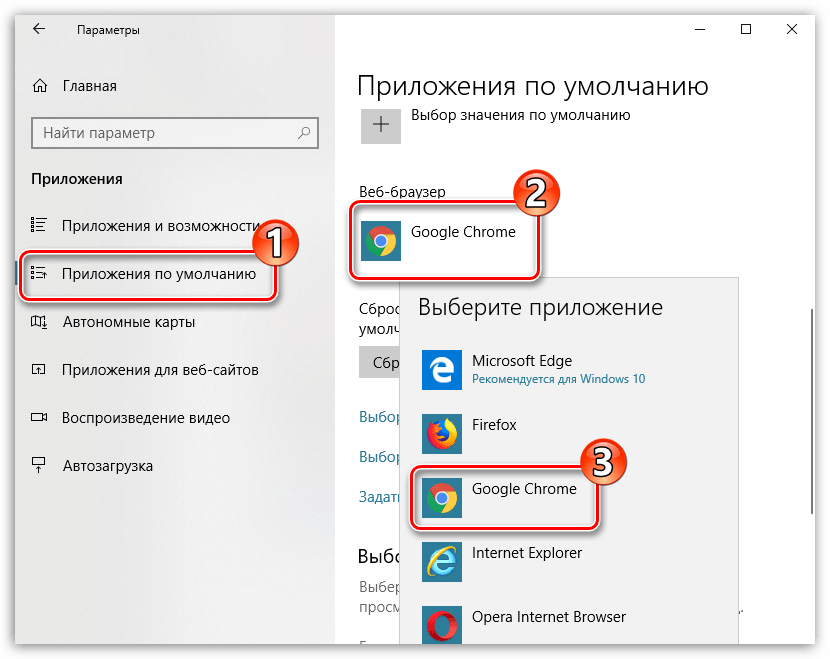The image size is (830, 659).
Task: Minimize the Параметры window
Action: click(700, 29)
